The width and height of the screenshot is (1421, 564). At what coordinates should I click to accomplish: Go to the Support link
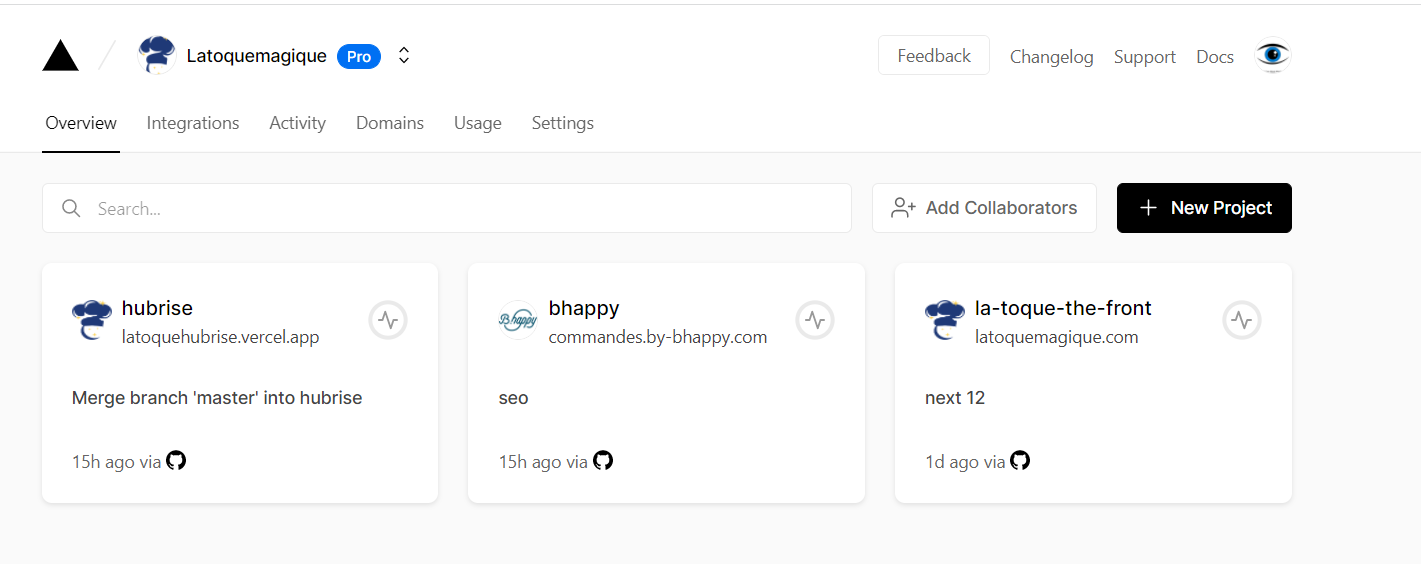1145,57
